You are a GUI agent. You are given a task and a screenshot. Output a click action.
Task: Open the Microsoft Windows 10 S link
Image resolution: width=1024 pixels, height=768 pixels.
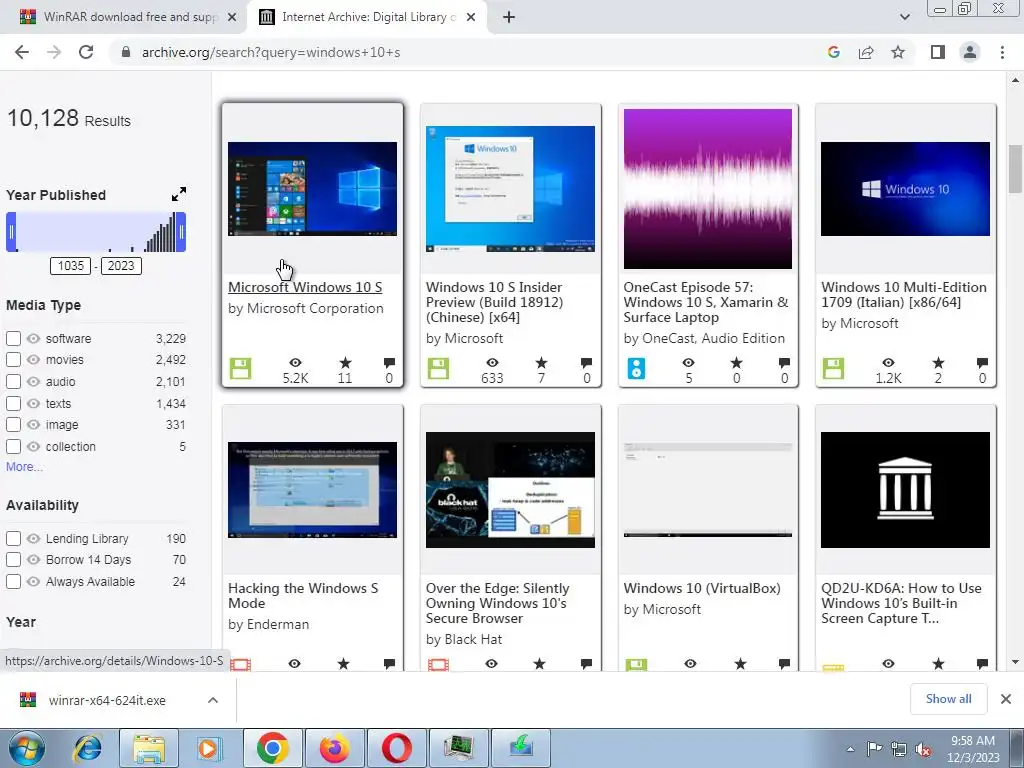305,287
